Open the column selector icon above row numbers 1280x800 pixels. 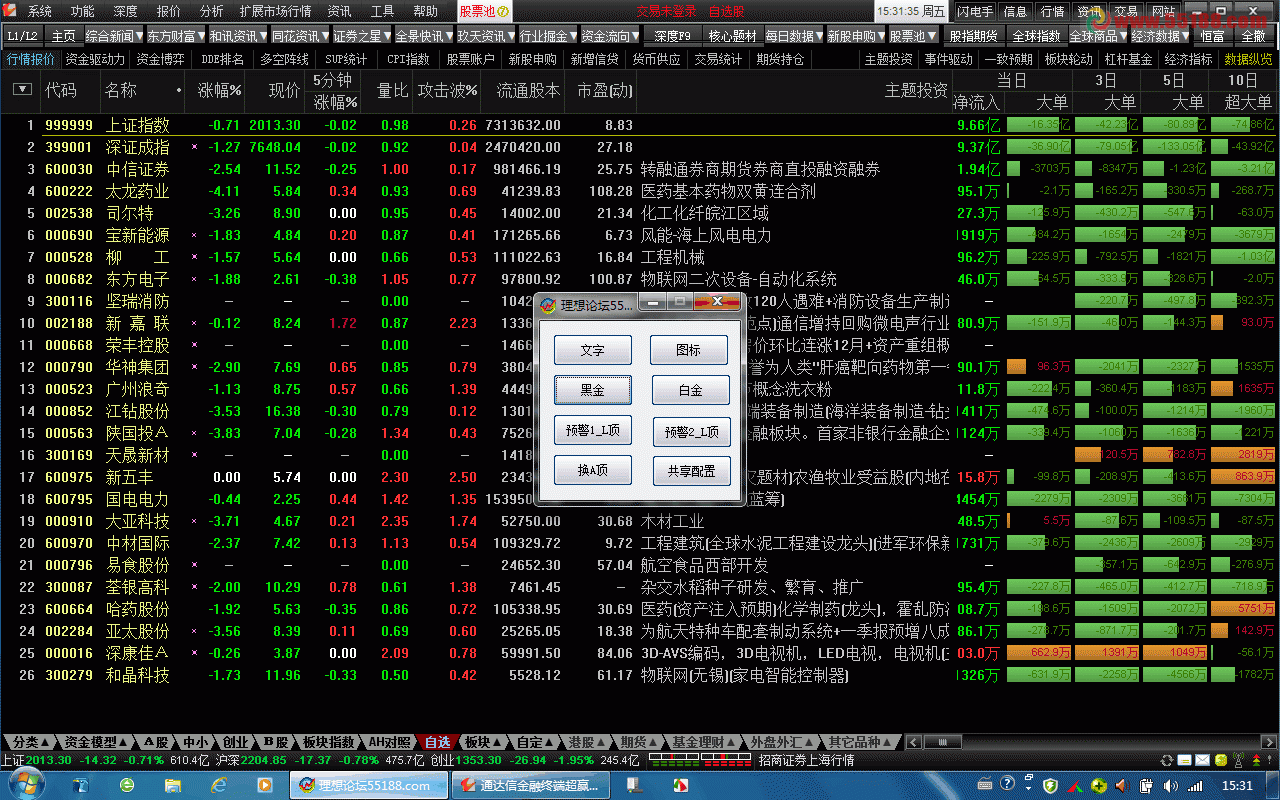[22, 90]
